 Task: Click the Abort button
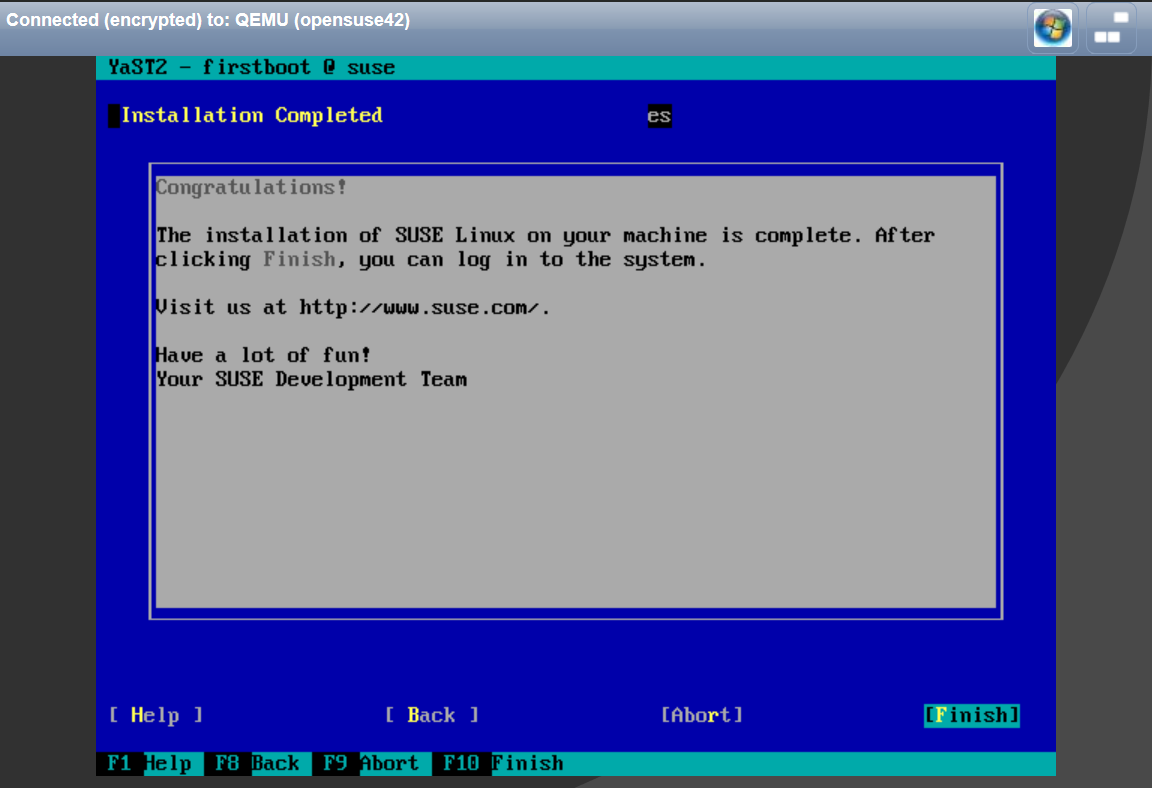(702, 715)
